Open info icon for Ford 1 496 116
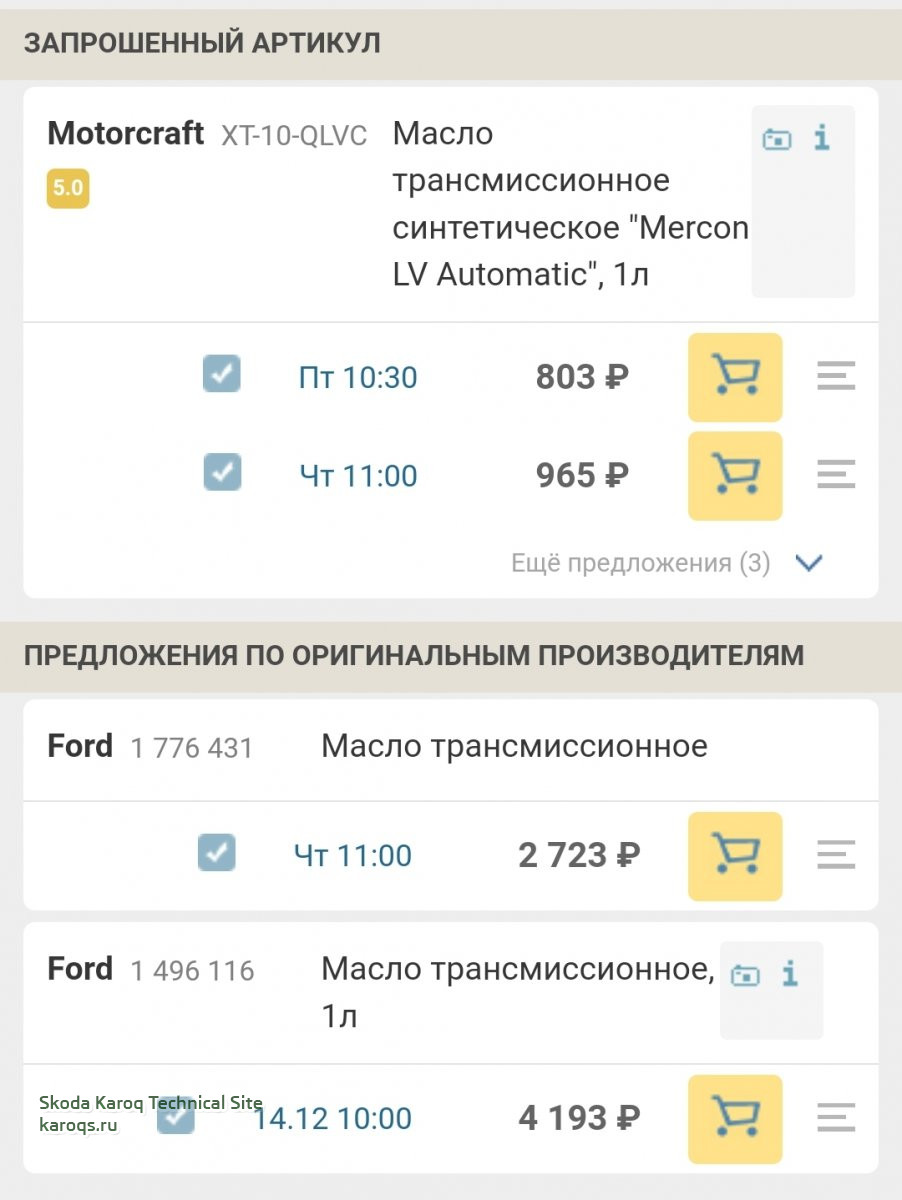The height and width of the screenshot is (1200, 902). click(x=790, y=974)
